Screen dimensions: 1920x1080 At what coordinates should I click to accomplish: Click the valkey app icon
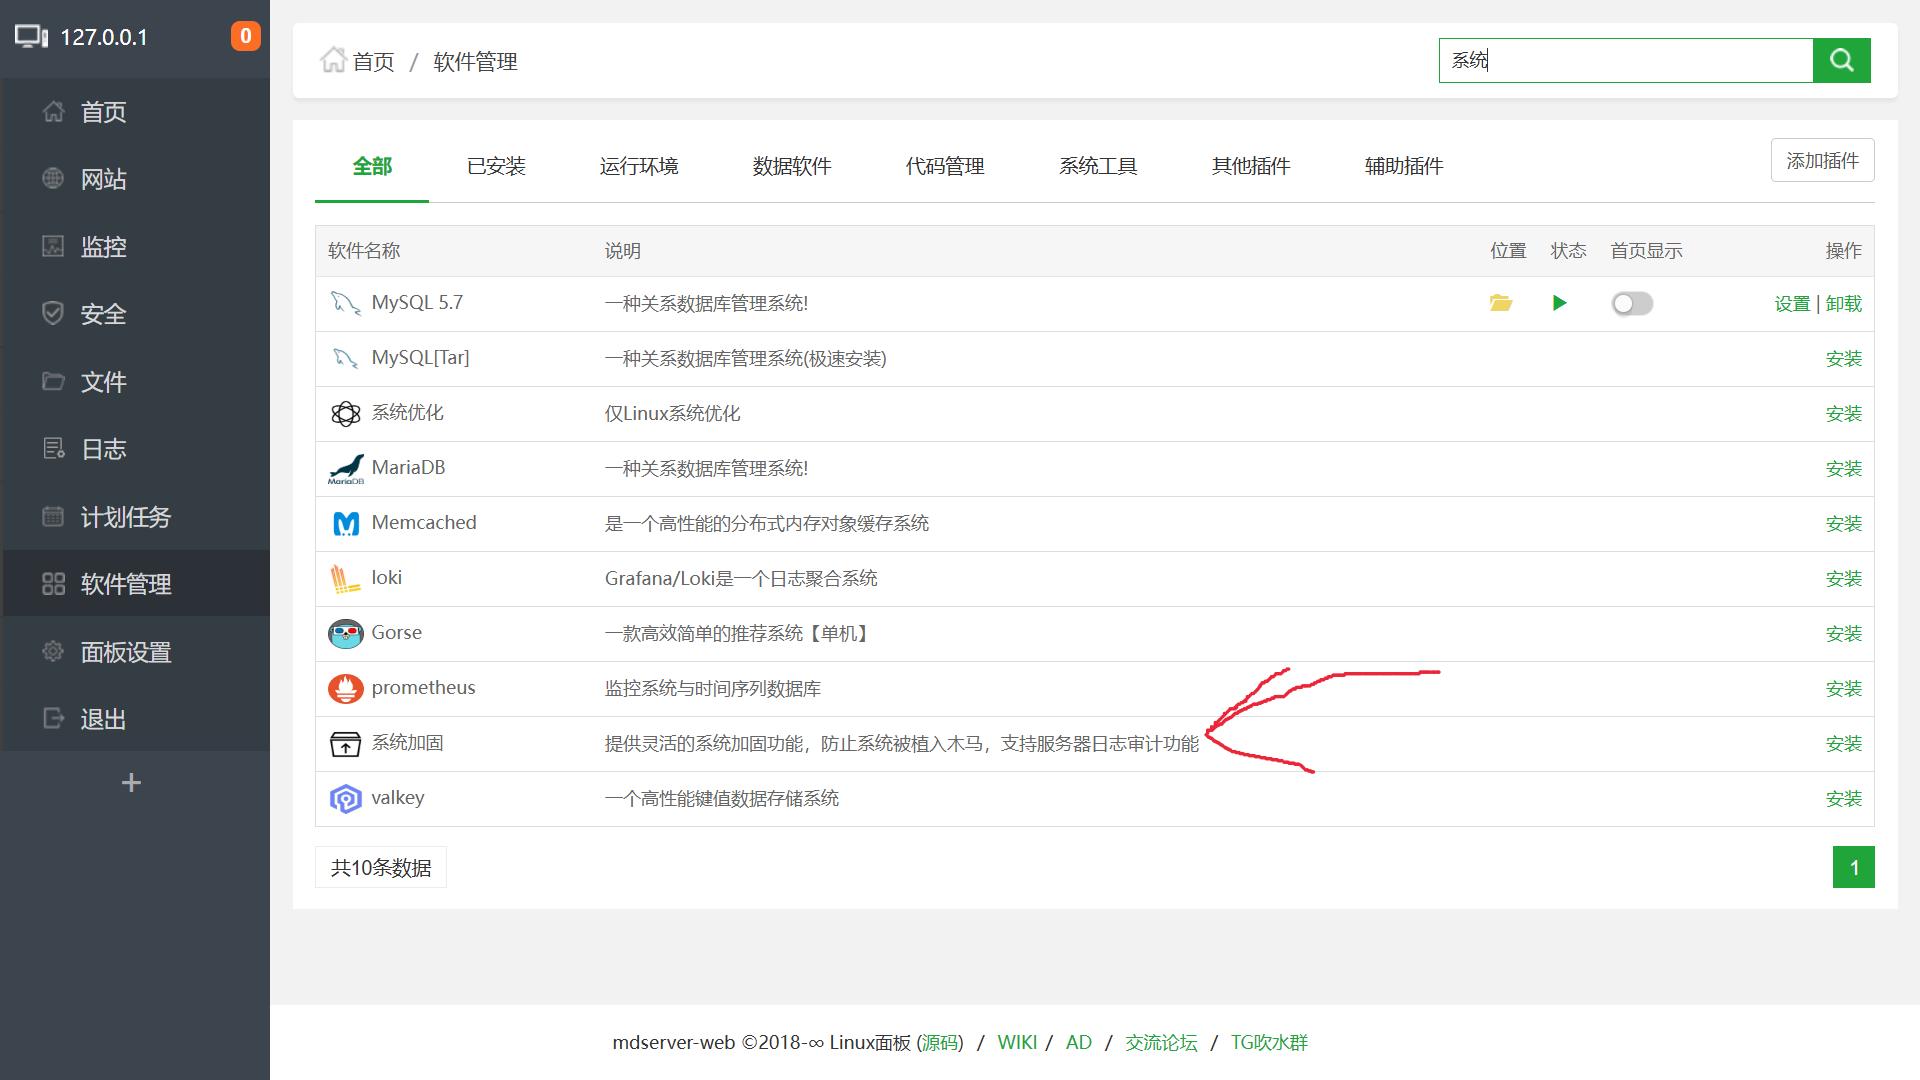(x=345, y=798)
